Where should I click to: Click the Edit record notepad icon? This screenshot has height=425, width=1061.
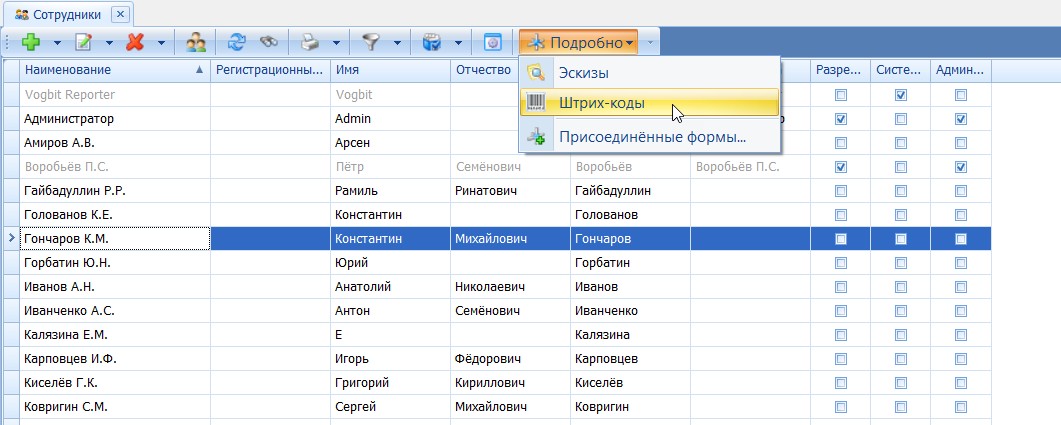click(x=83, y=43)
